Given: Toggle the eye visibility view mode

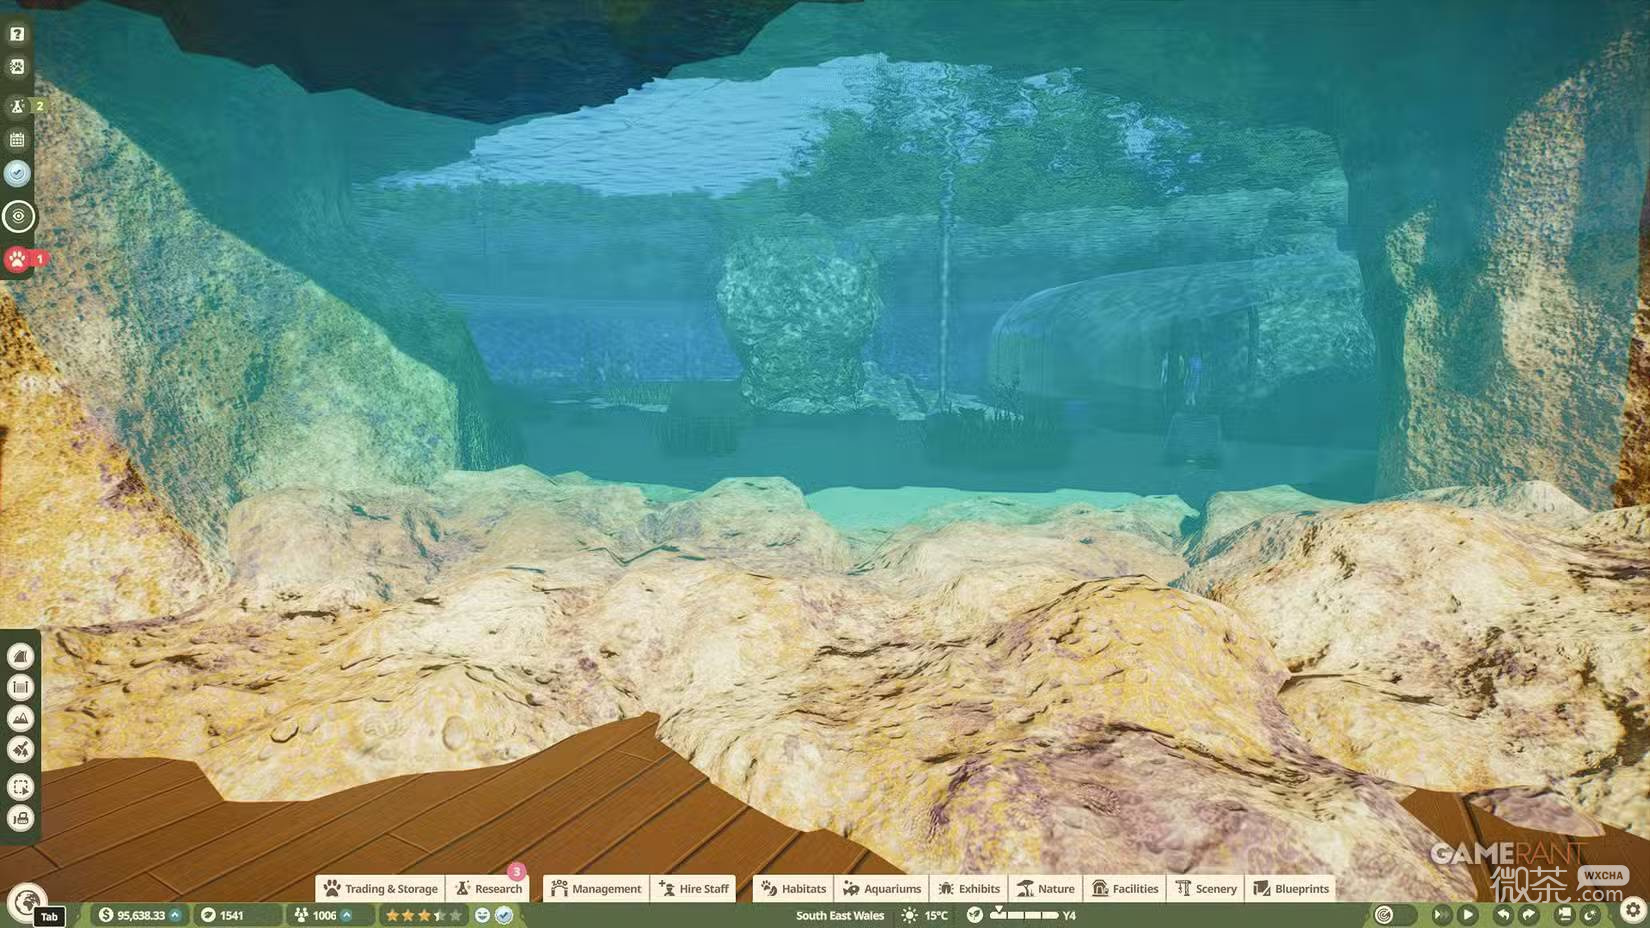Looking at the screenshot, I should (18, 216).
